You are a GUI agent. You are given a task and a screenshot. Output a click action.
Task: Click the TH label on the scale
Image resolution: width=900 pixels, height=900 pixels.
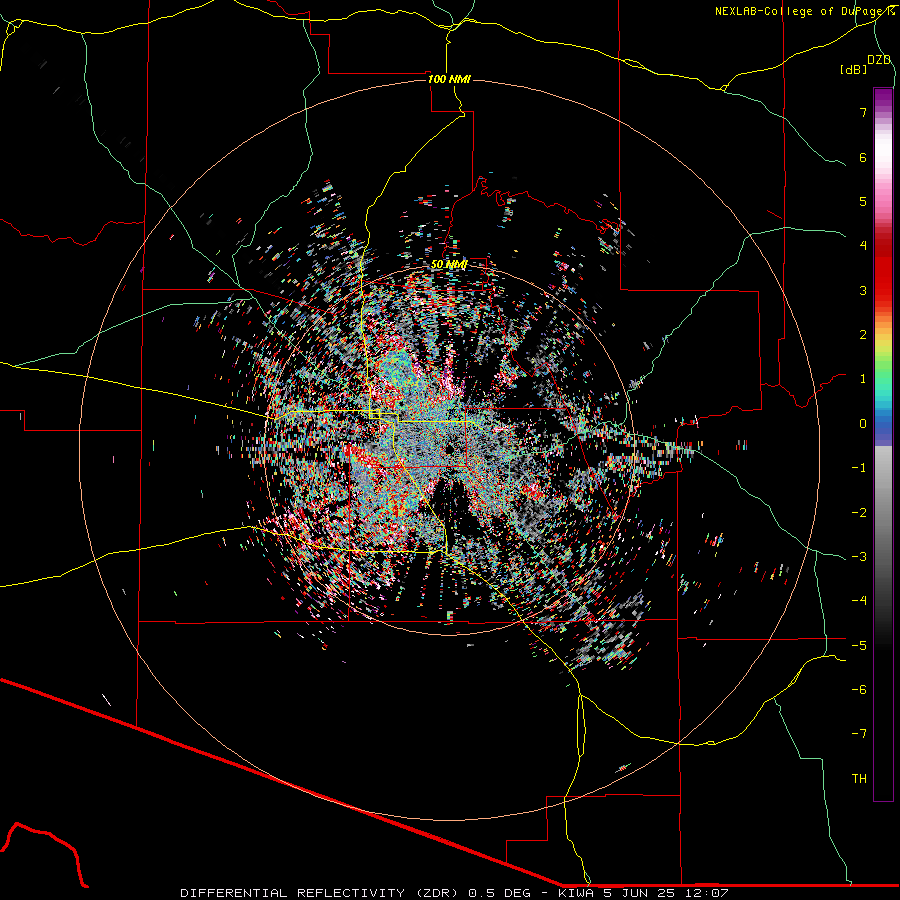859,779
